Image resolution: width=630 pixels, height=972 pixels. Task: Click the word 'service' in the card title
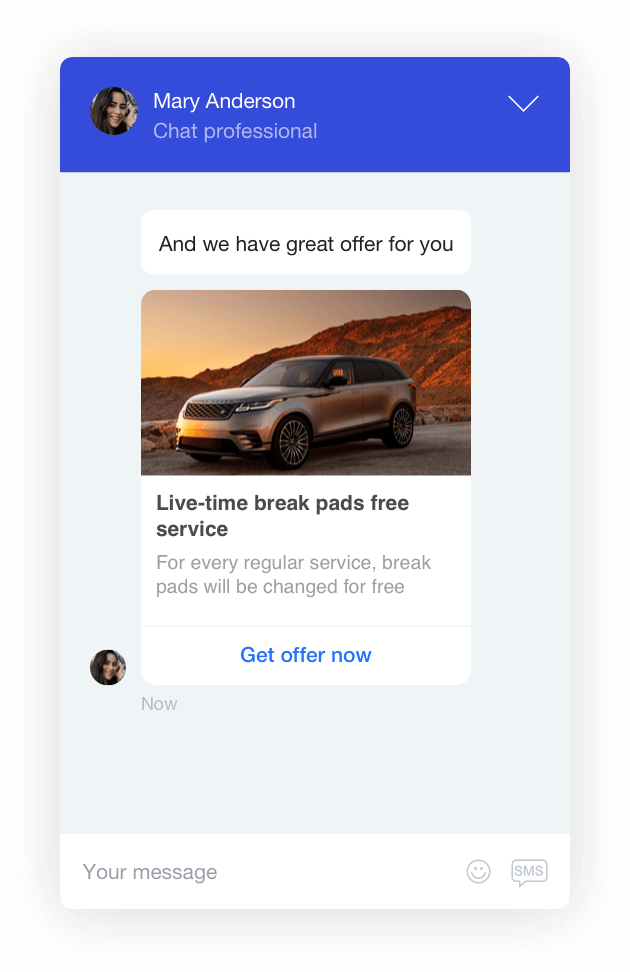point(192,529)
